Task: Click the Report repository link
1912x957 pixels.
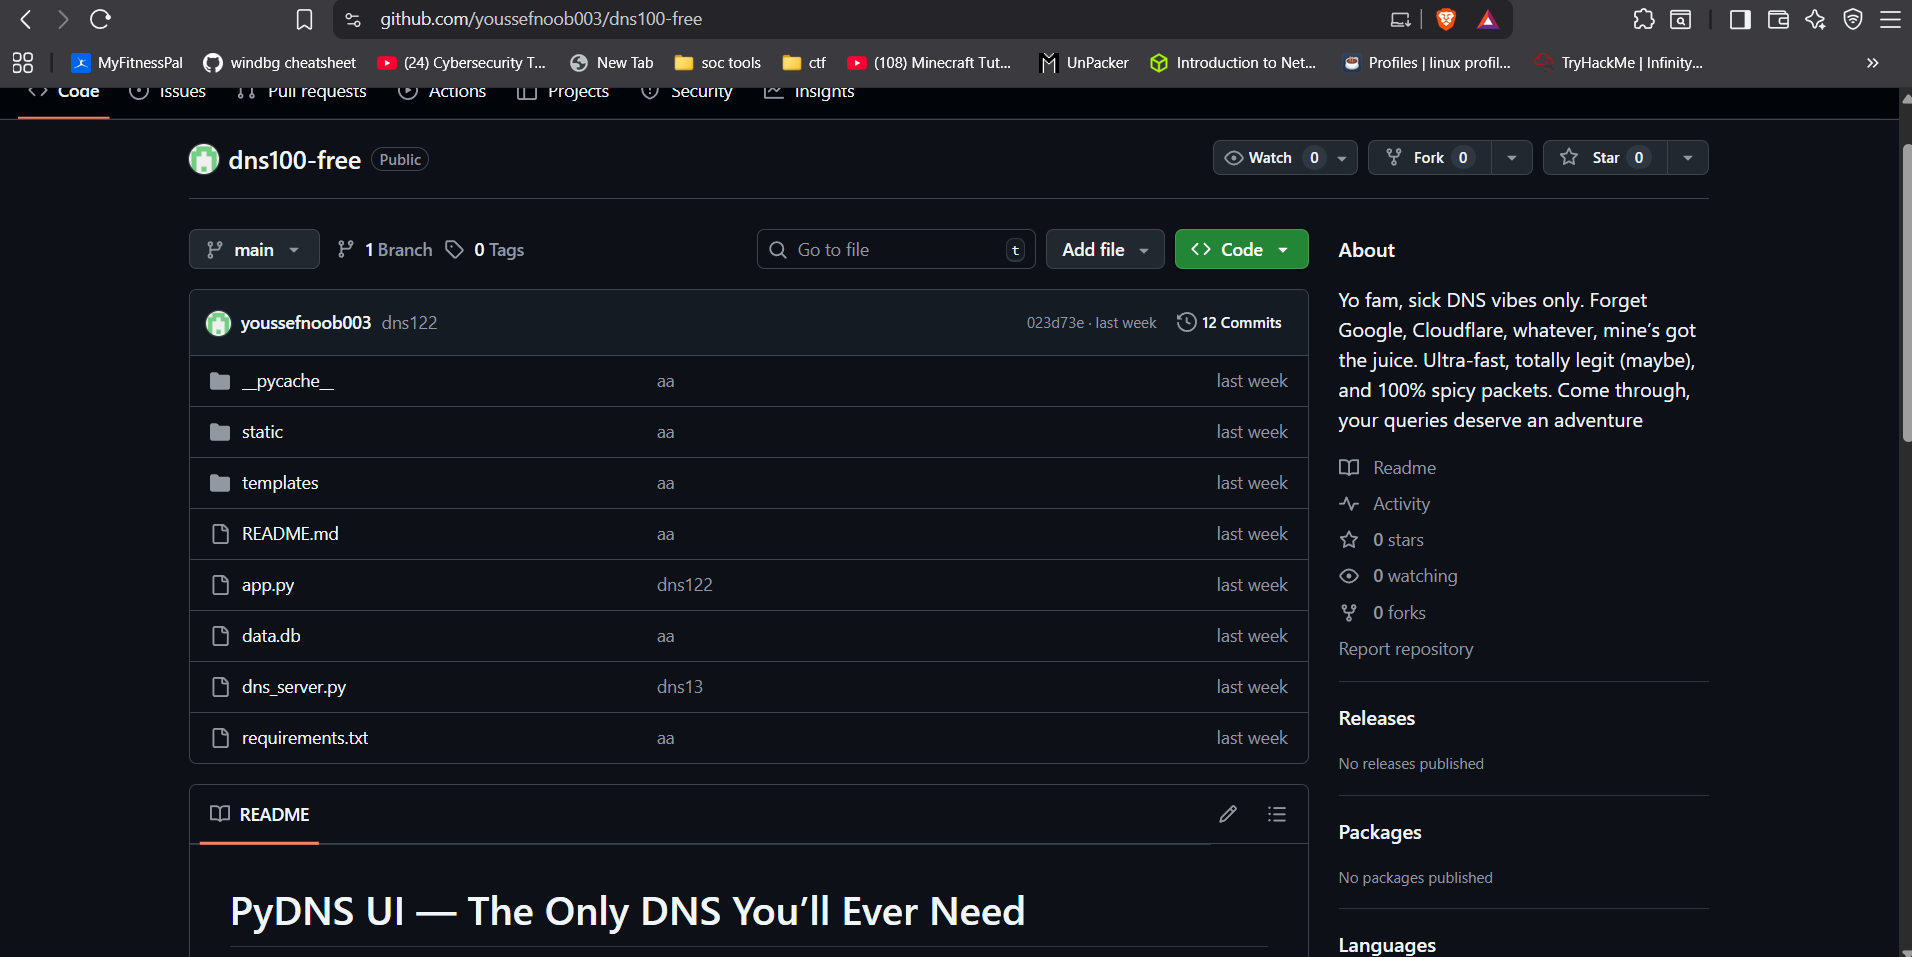Action: 1405,649
